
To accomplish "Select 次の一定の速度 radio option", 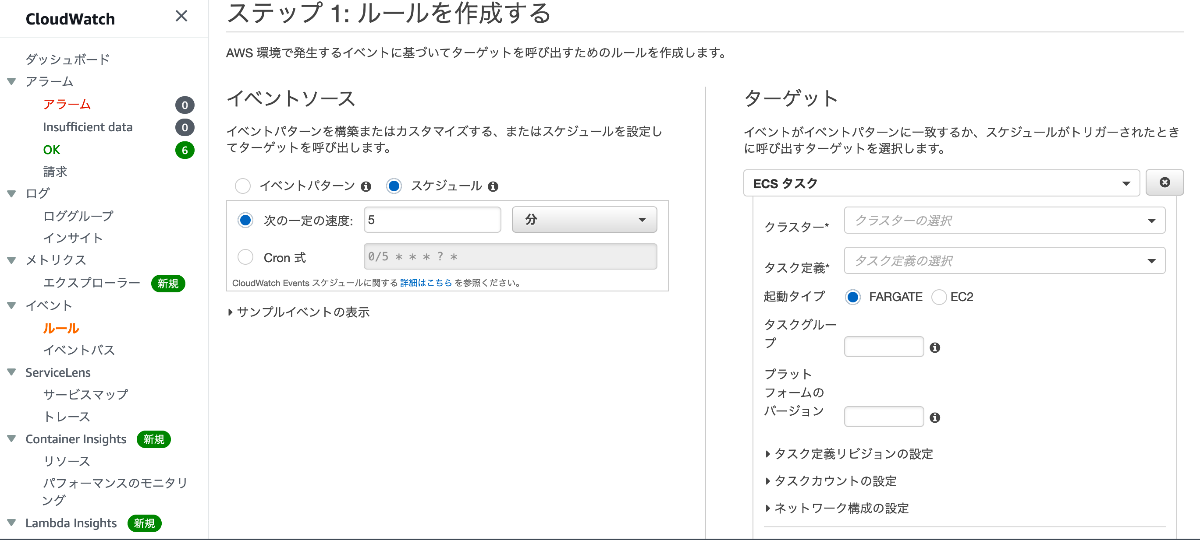I will pyautogui.click(x=246, y=220).
